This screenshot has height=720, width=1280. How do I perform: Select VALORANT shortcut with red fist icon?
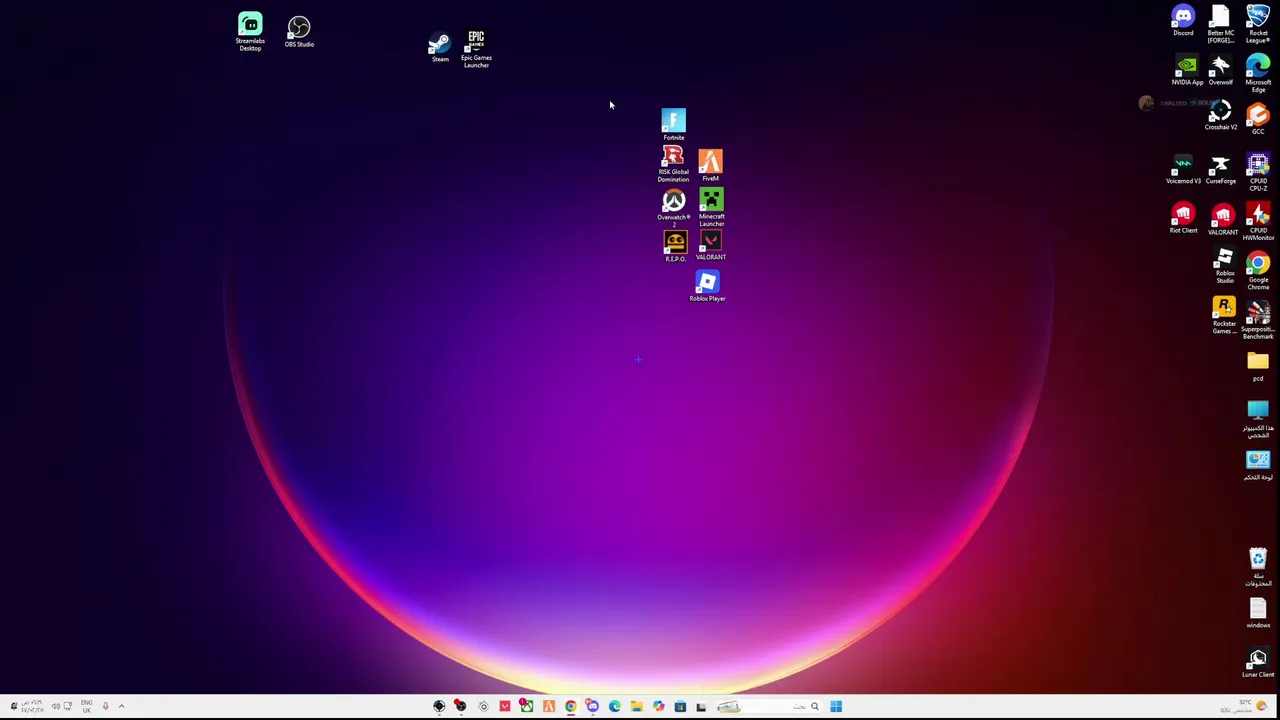1222,220
